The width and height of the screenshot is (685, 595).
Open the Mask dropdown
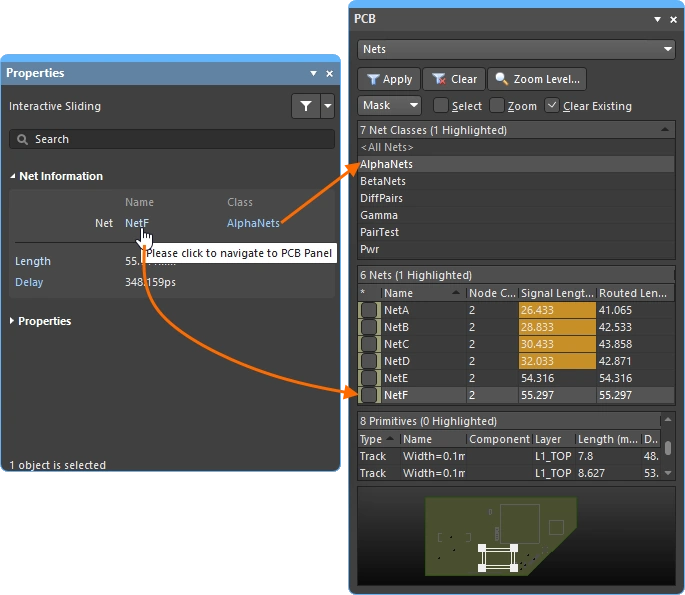(x=389, y=105)
